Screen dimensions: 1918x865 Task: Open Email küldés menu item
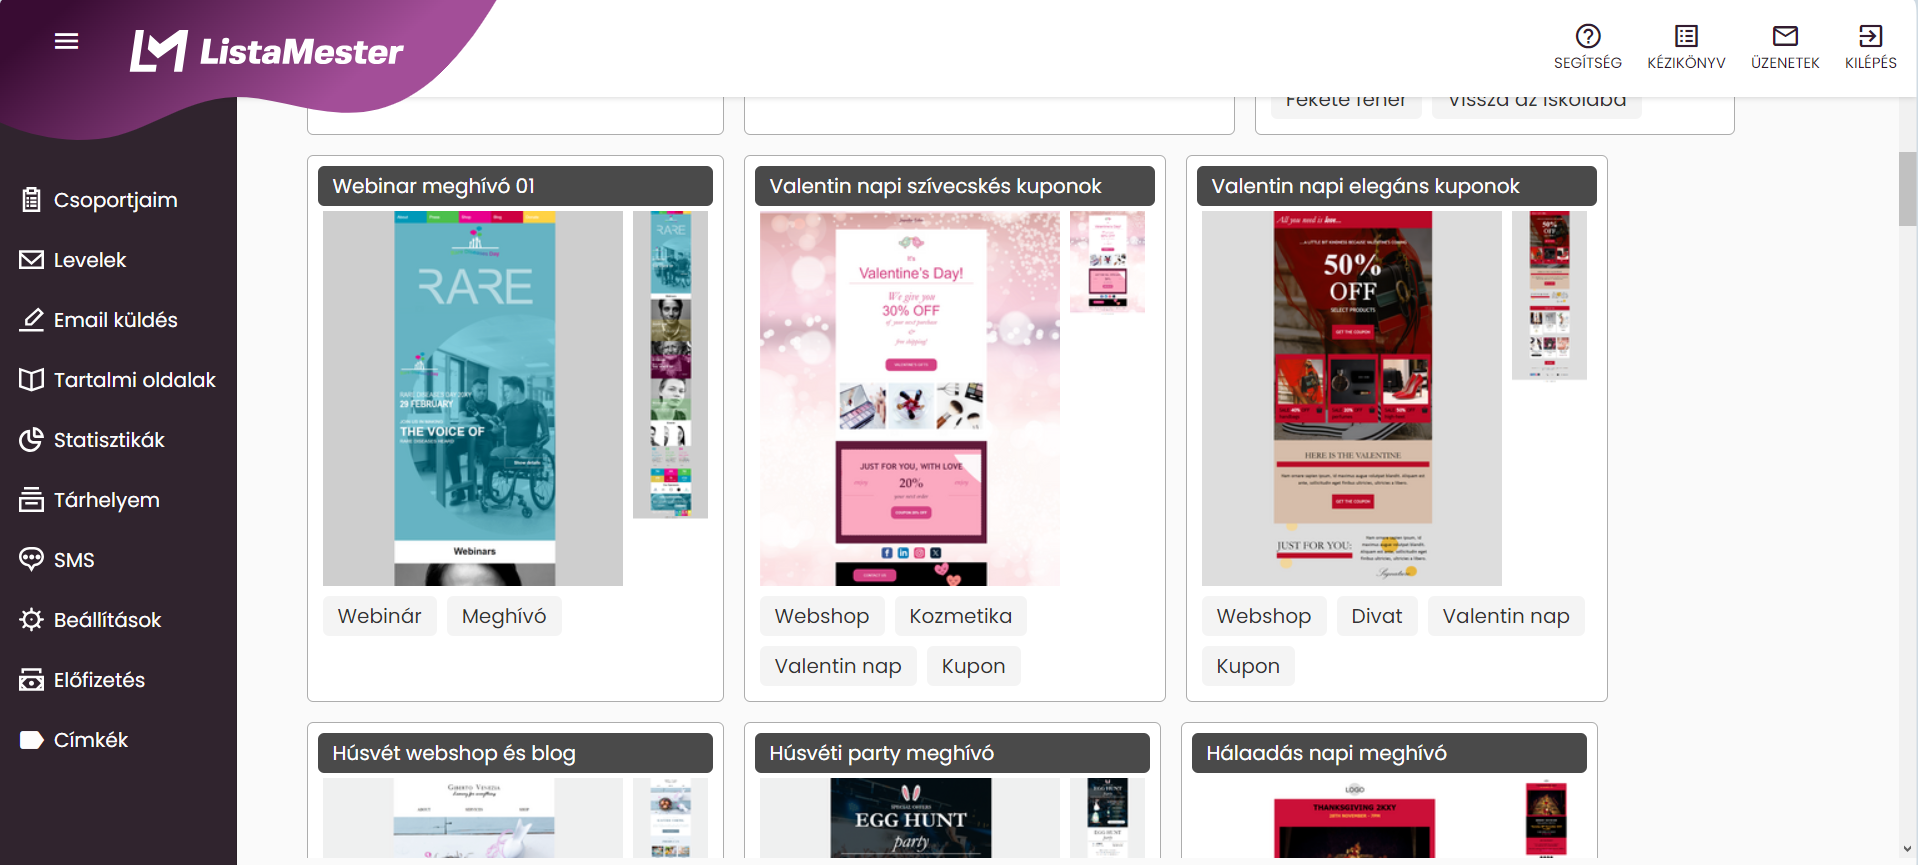click(x=118, y=320)
